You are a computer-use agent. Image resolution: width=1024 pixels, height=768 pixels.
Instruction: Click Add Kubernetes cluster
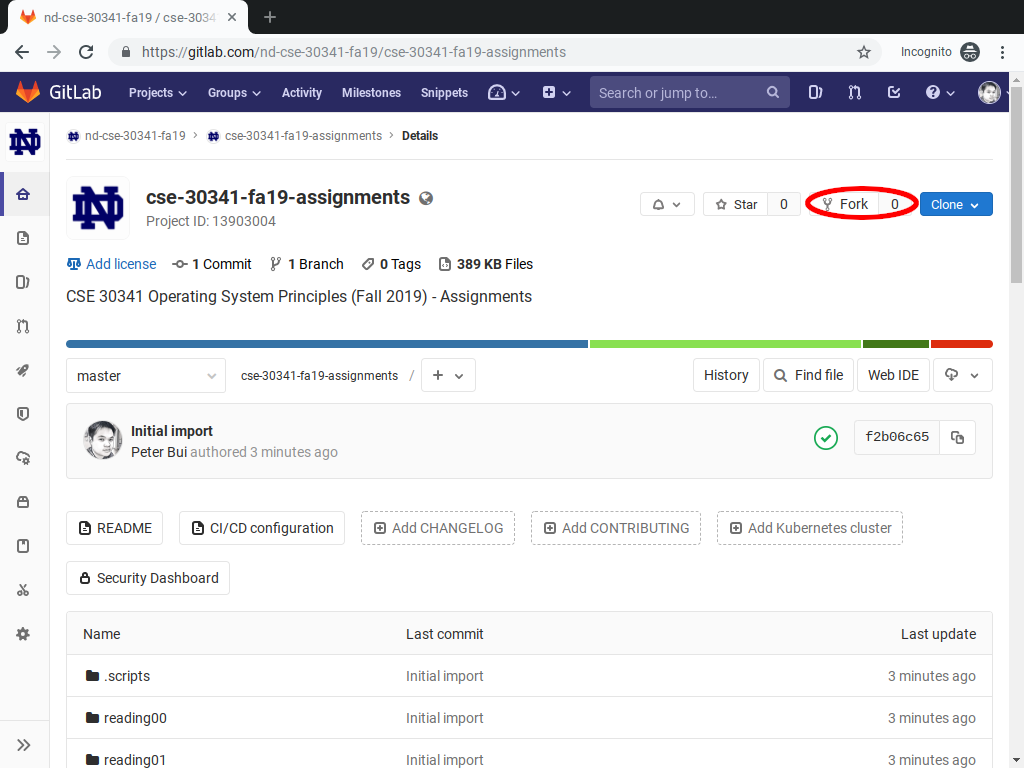(x=810, y=528)
